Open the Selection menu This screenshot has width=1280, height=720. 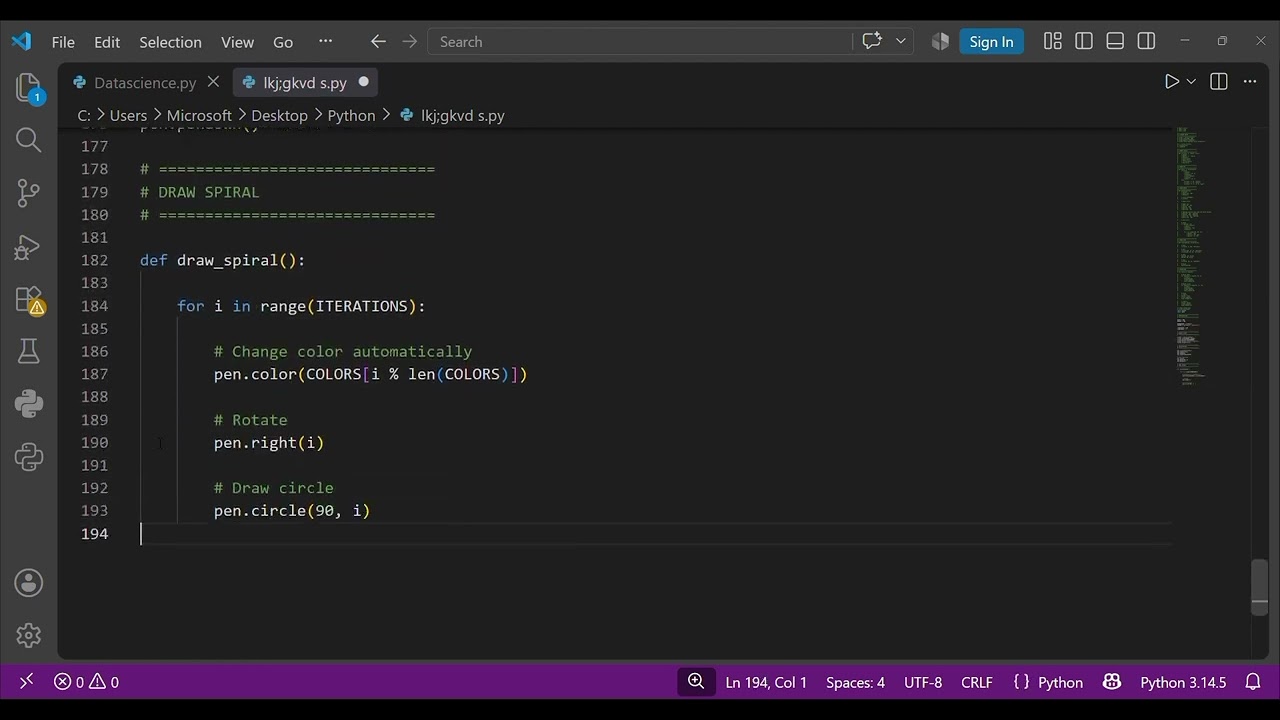(x=170, y=42)
